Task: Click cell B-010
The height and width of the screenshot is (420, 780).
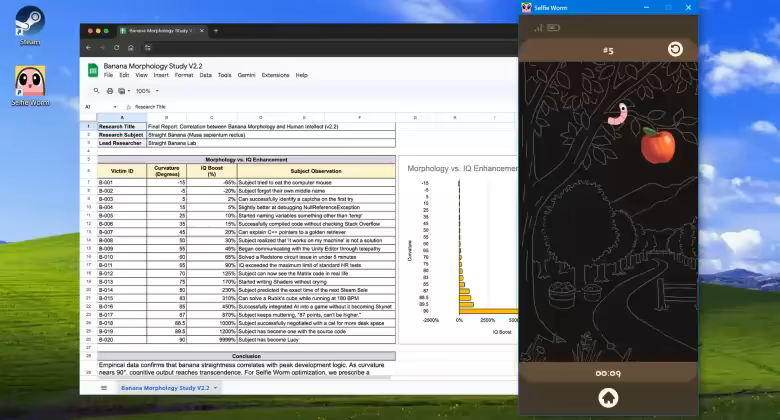Action: pyautogui.click(x=122, y=257)
